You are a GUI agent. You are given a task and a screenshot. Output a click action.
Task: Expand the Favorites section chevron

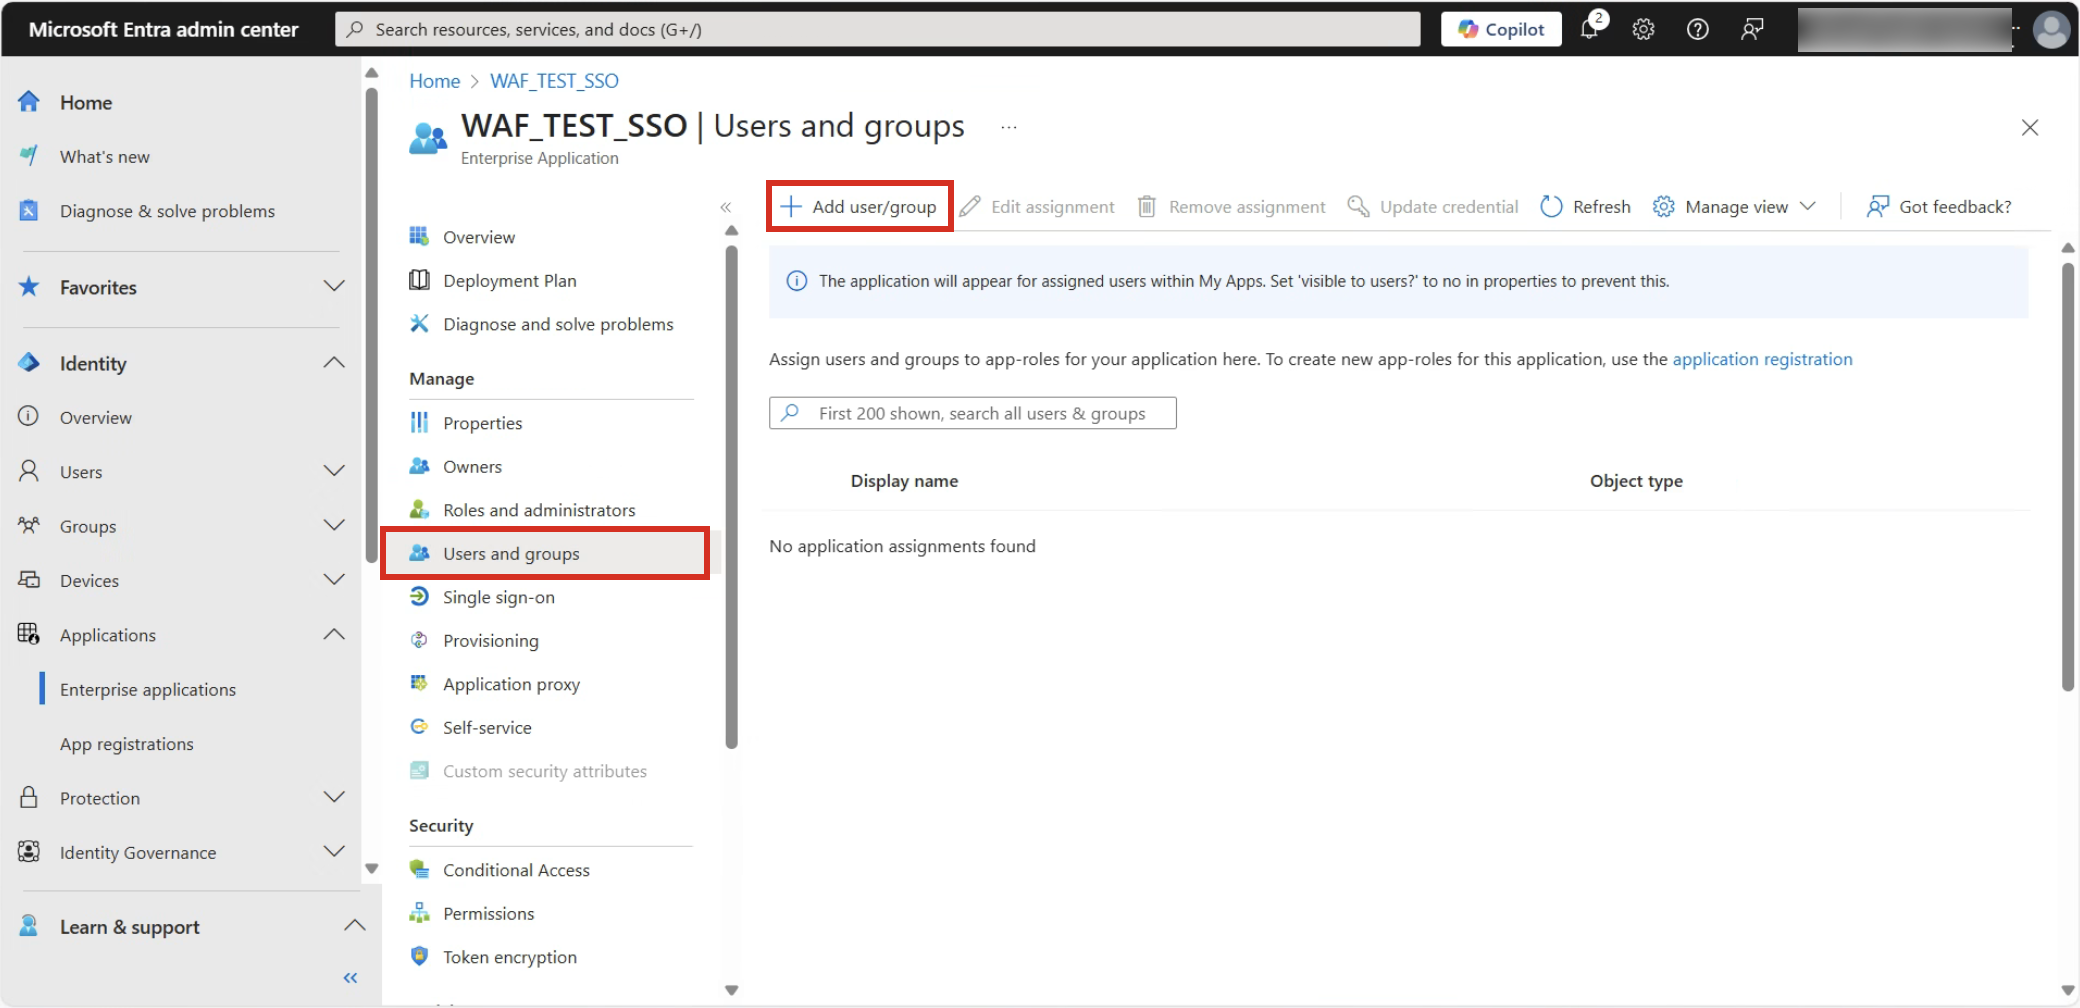pyautogui.click(x=334, y=287)
